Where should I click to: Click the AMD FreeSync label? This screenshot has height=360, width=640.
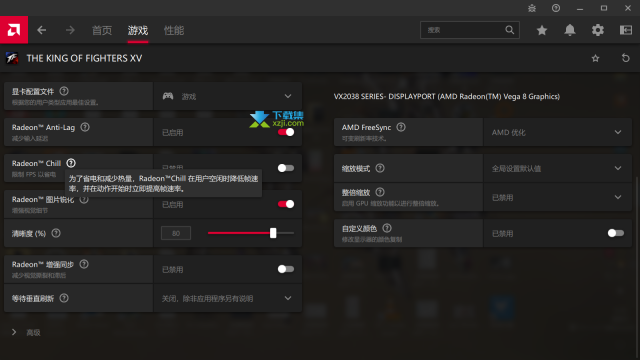366,127
